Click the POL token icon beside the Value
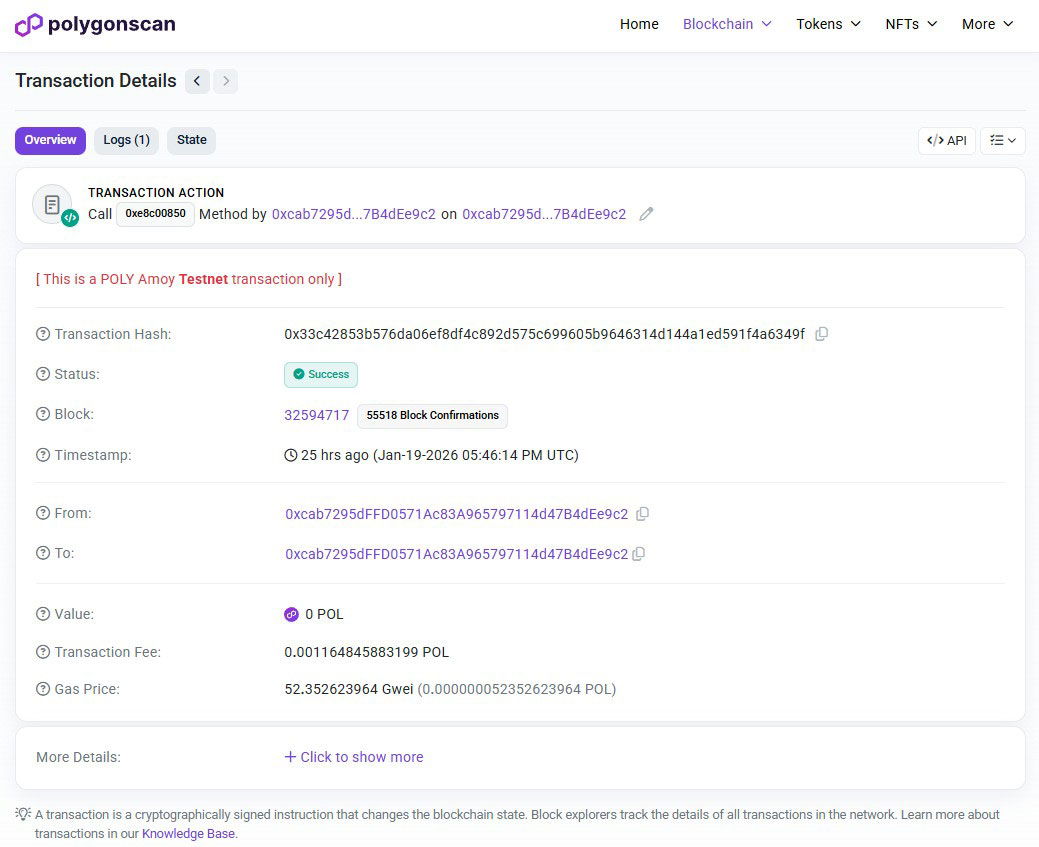 pos(291,614)
